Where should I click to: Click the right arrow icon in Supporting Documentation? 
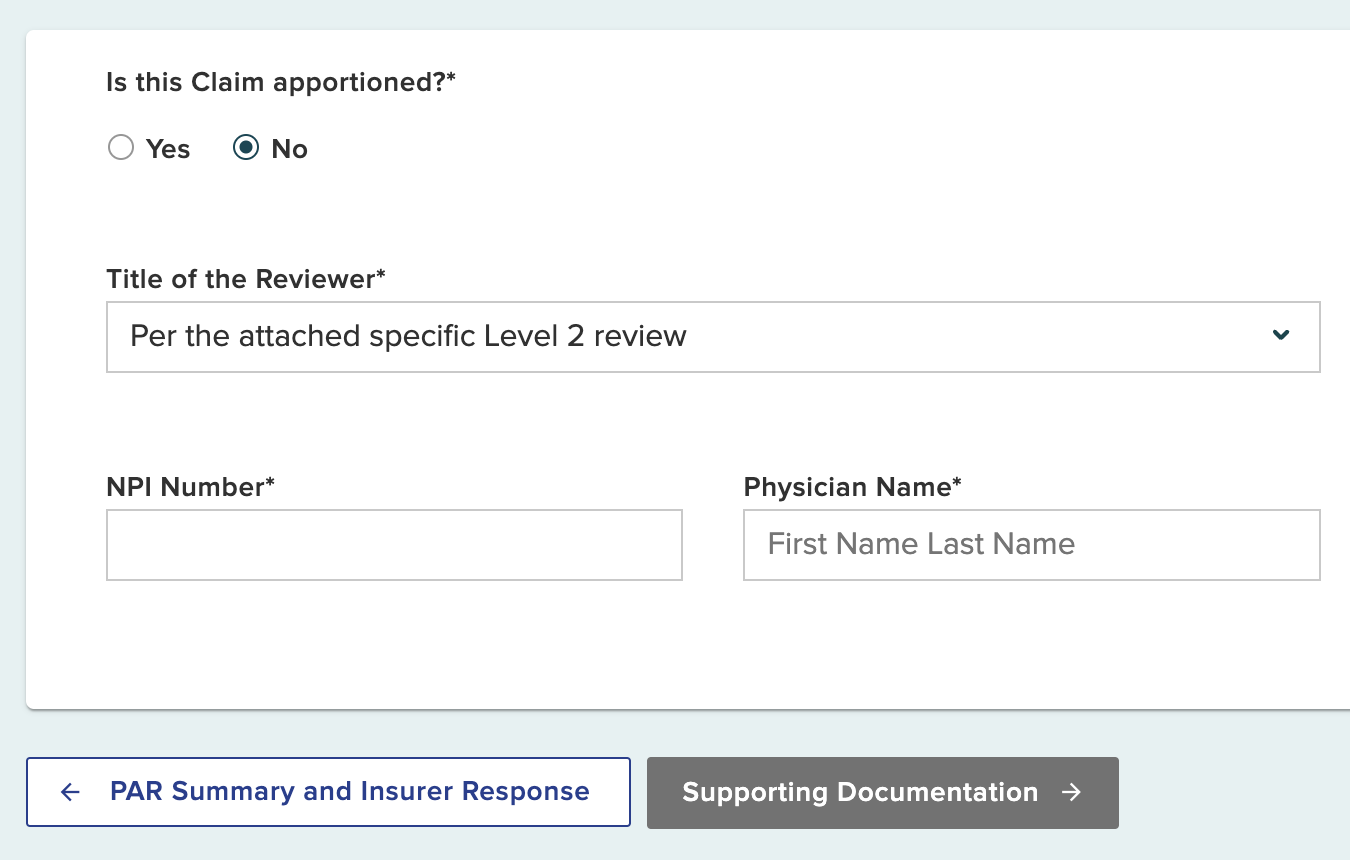click(1073, 792)
